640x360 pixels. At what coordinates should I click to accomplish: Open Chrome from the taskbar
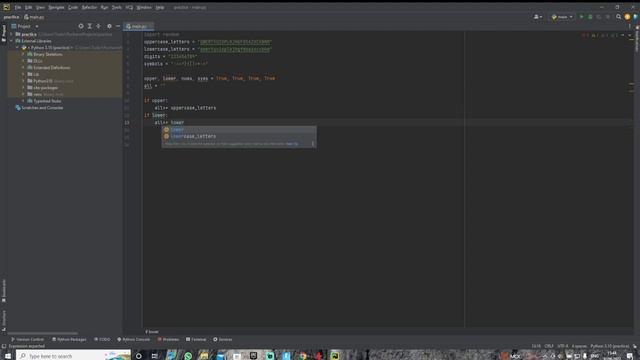[302, 356]
